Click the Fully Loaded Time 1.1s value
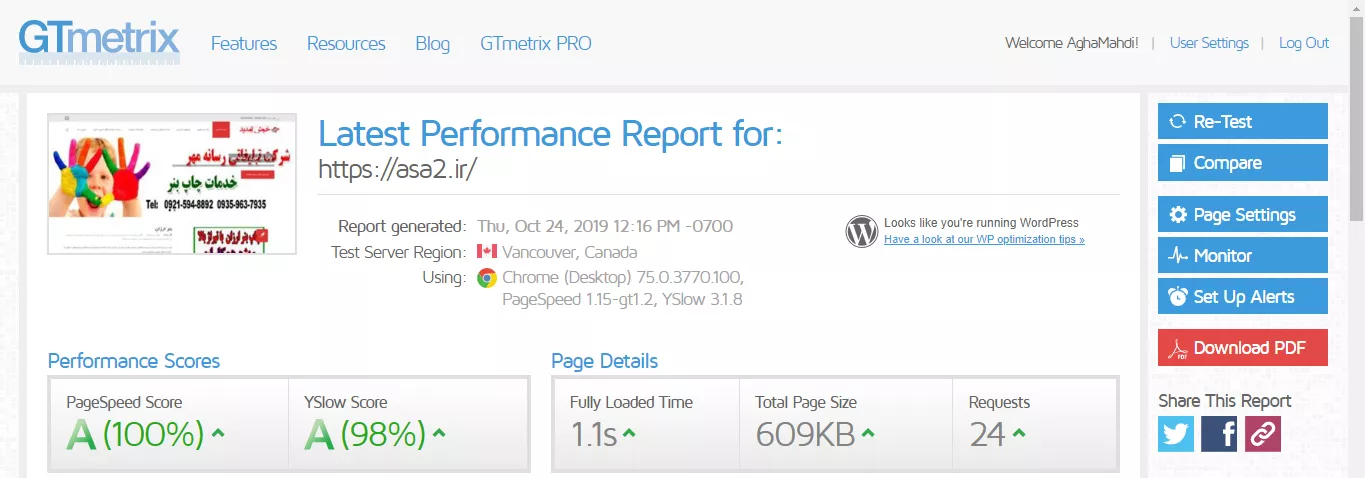The height and width of the screenshot is (478, 1366). [x=593, y=434]
